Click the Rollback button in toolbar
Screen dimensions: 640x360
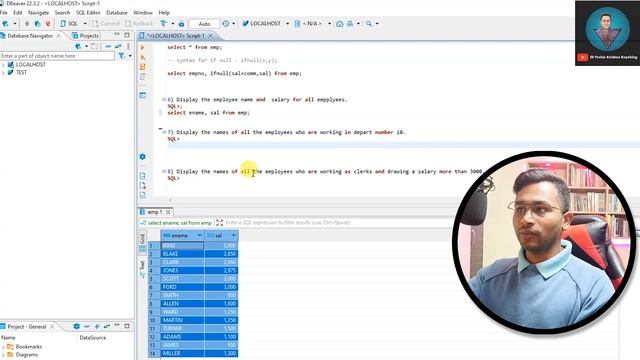tap(139, 24)
